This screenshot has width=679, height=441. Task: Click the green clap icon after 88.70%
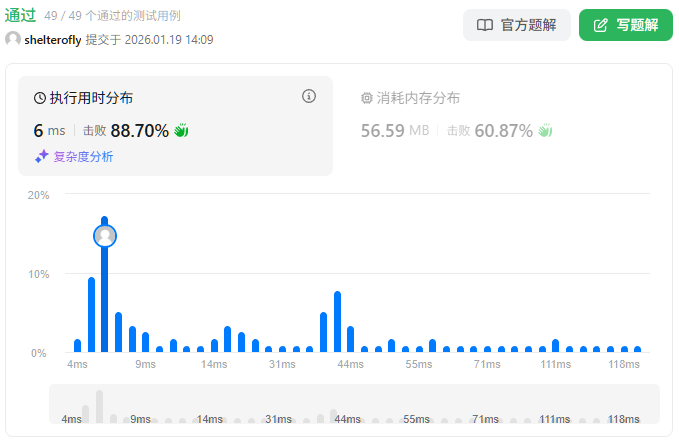click(x=181, y=130)
